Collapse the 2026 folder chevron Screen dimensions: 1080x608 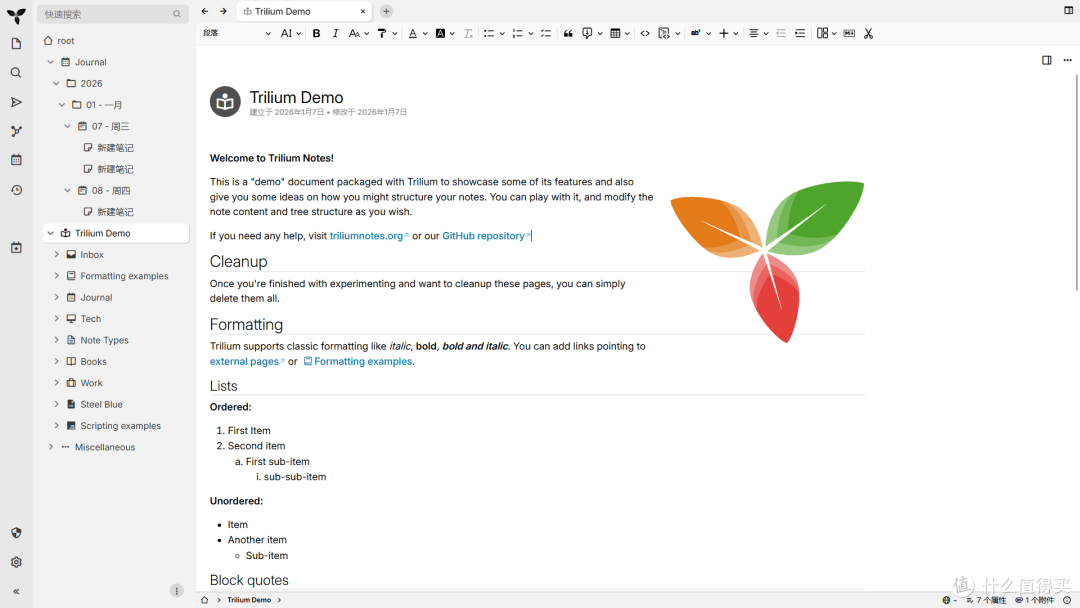click(56, 83)
